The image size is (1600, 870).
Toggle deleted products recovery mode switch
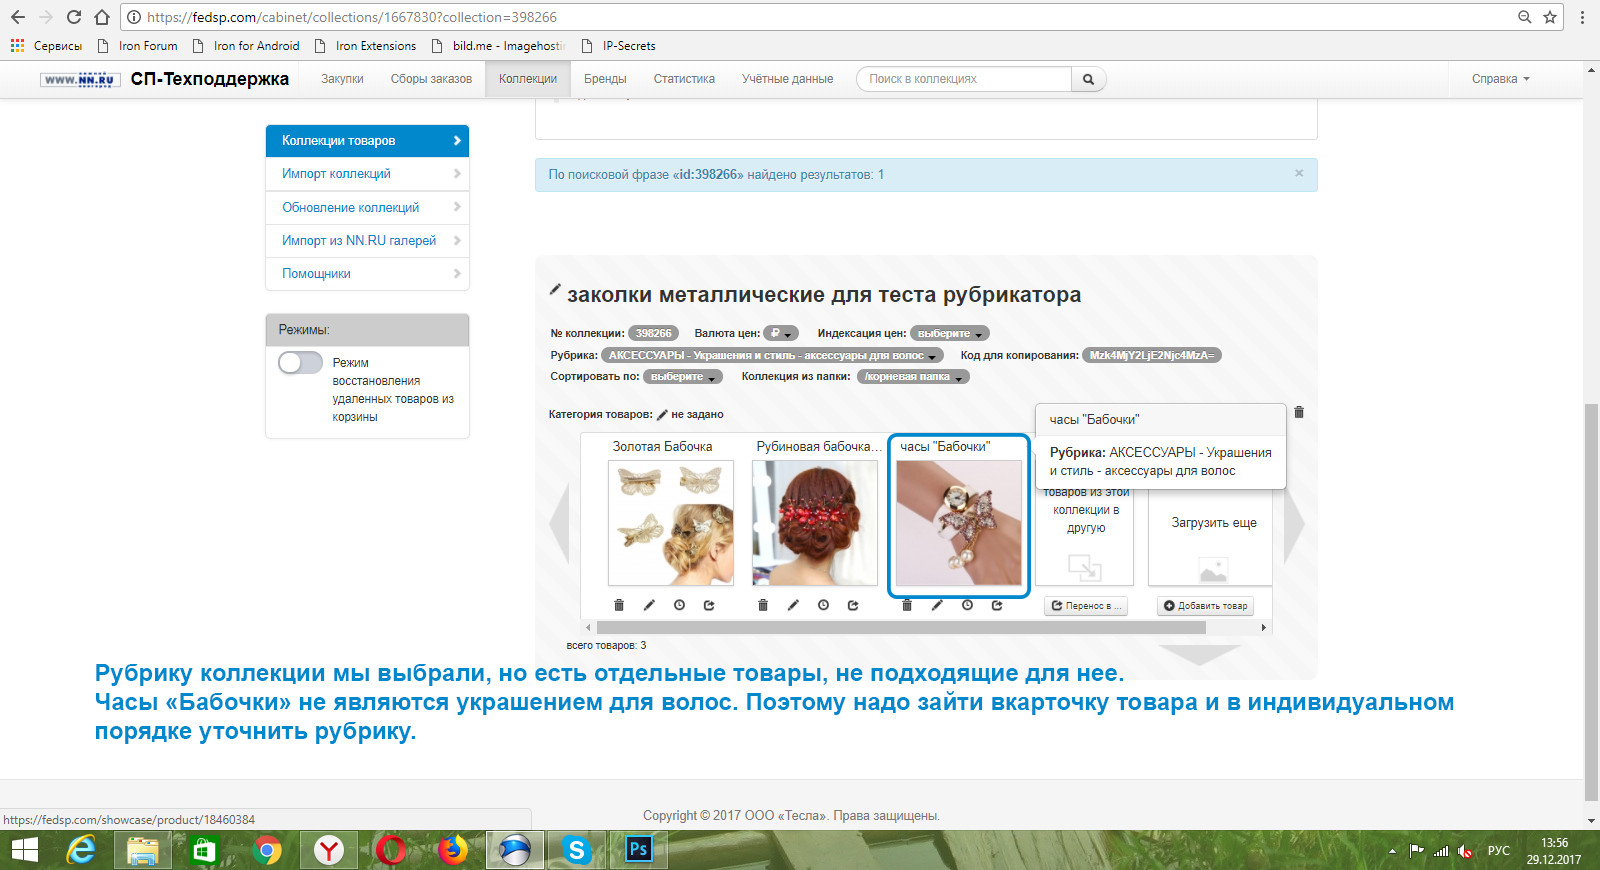coord(300,362)
